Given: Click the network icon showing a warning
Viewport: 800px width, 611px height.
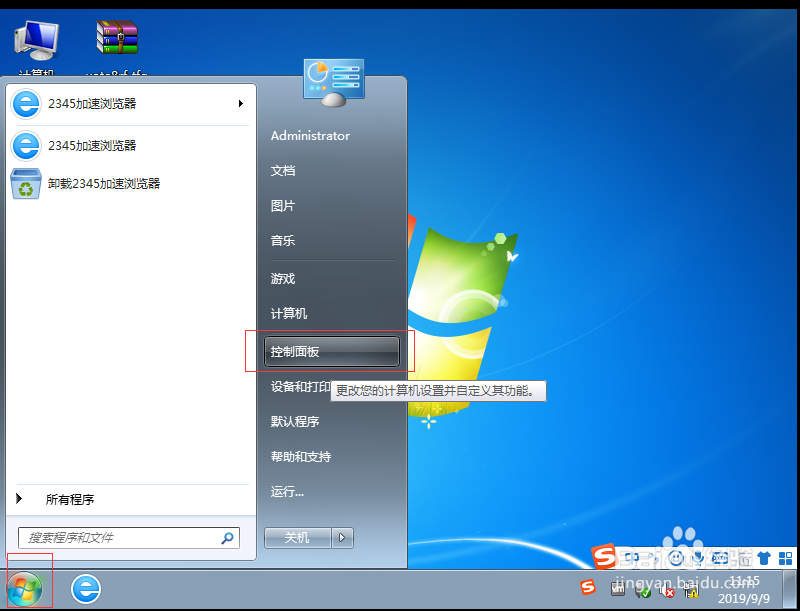Looking at the screenshot, I should [x=692, y=590].
